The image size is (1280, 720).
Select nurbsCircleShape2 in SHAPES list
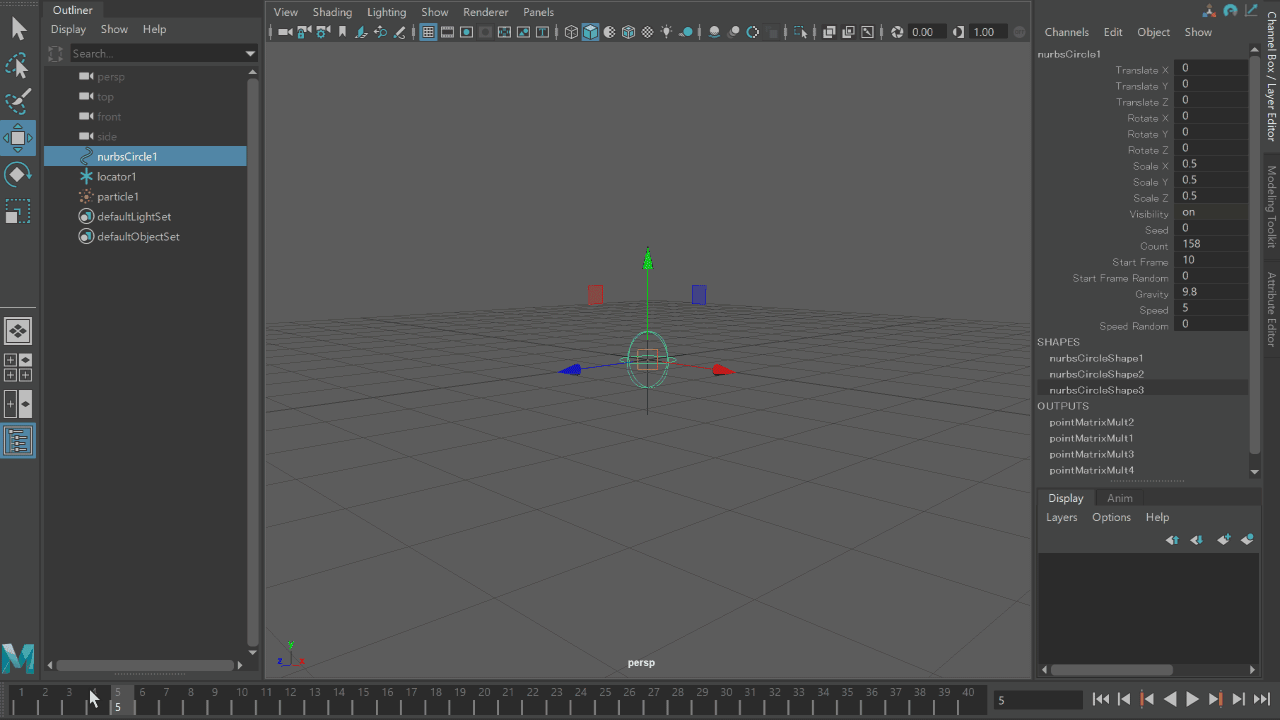pos(1096,374)
